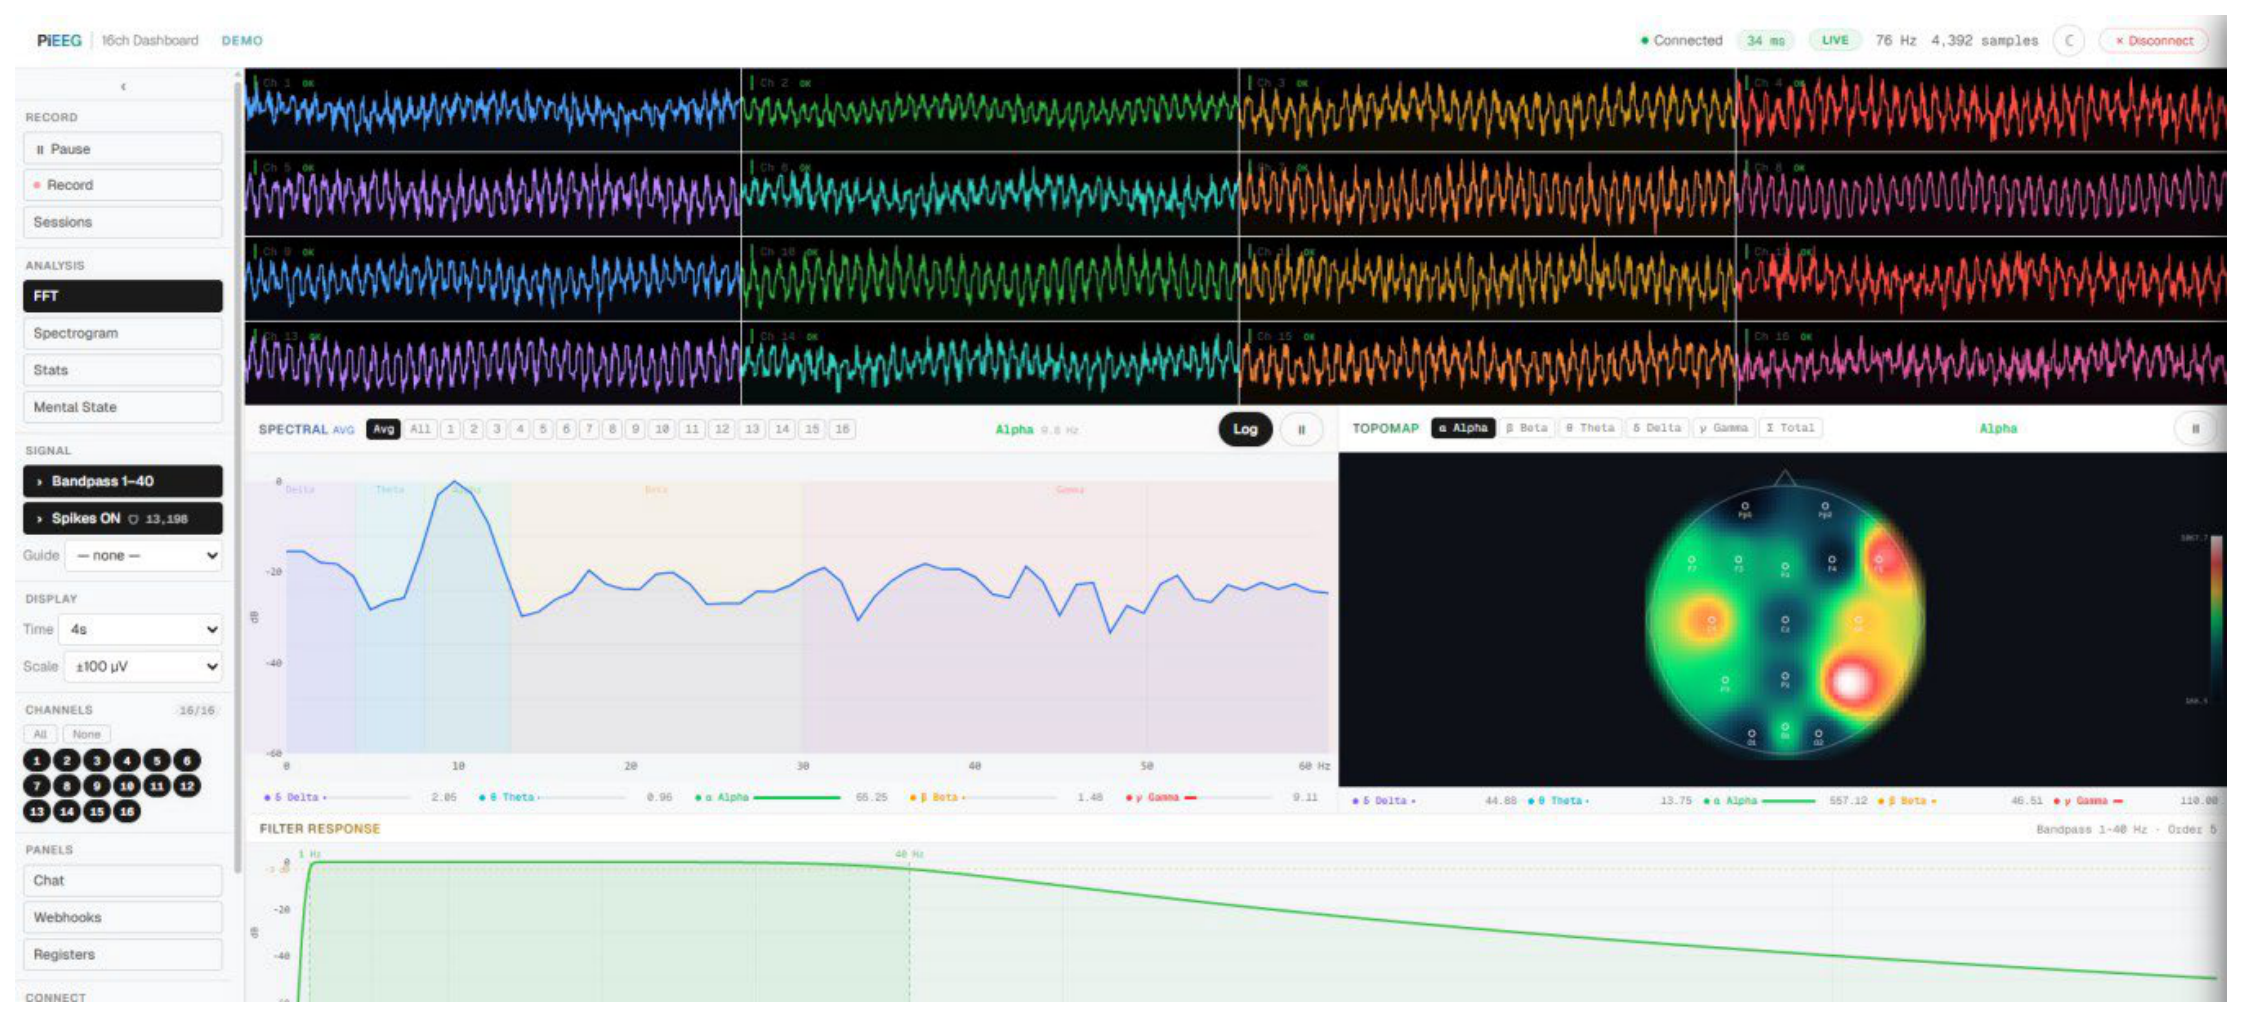The height and width of the screenshot is (1016, 2241).
Task: Toggle channel 5 circle in channels list
Action: [157, 760]
